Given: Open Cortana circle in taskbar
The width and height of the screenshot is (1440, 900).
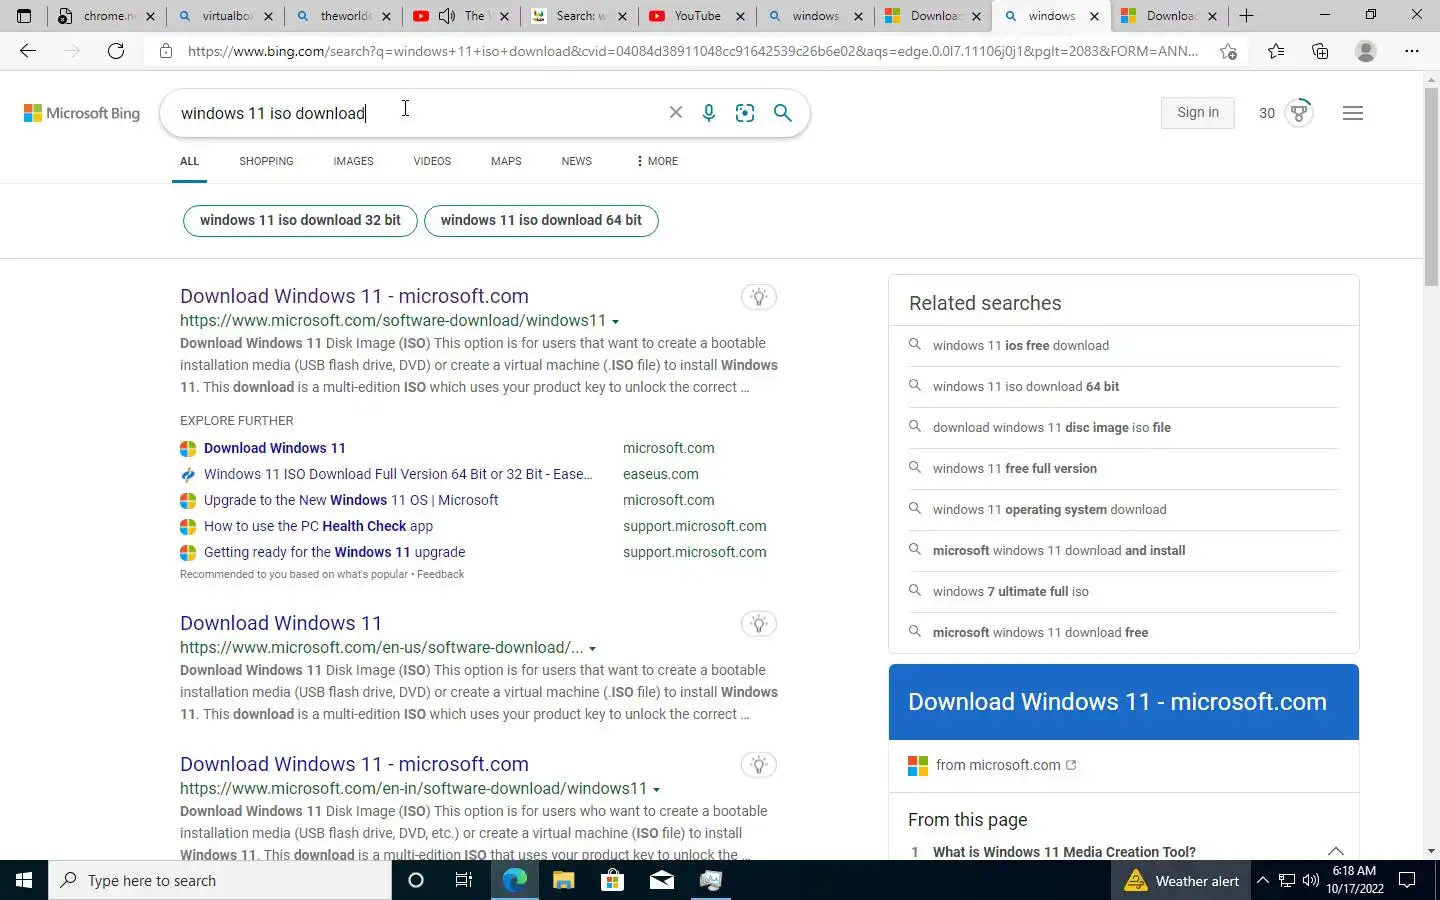Looking at the screenshot, I should coord(416,880).
